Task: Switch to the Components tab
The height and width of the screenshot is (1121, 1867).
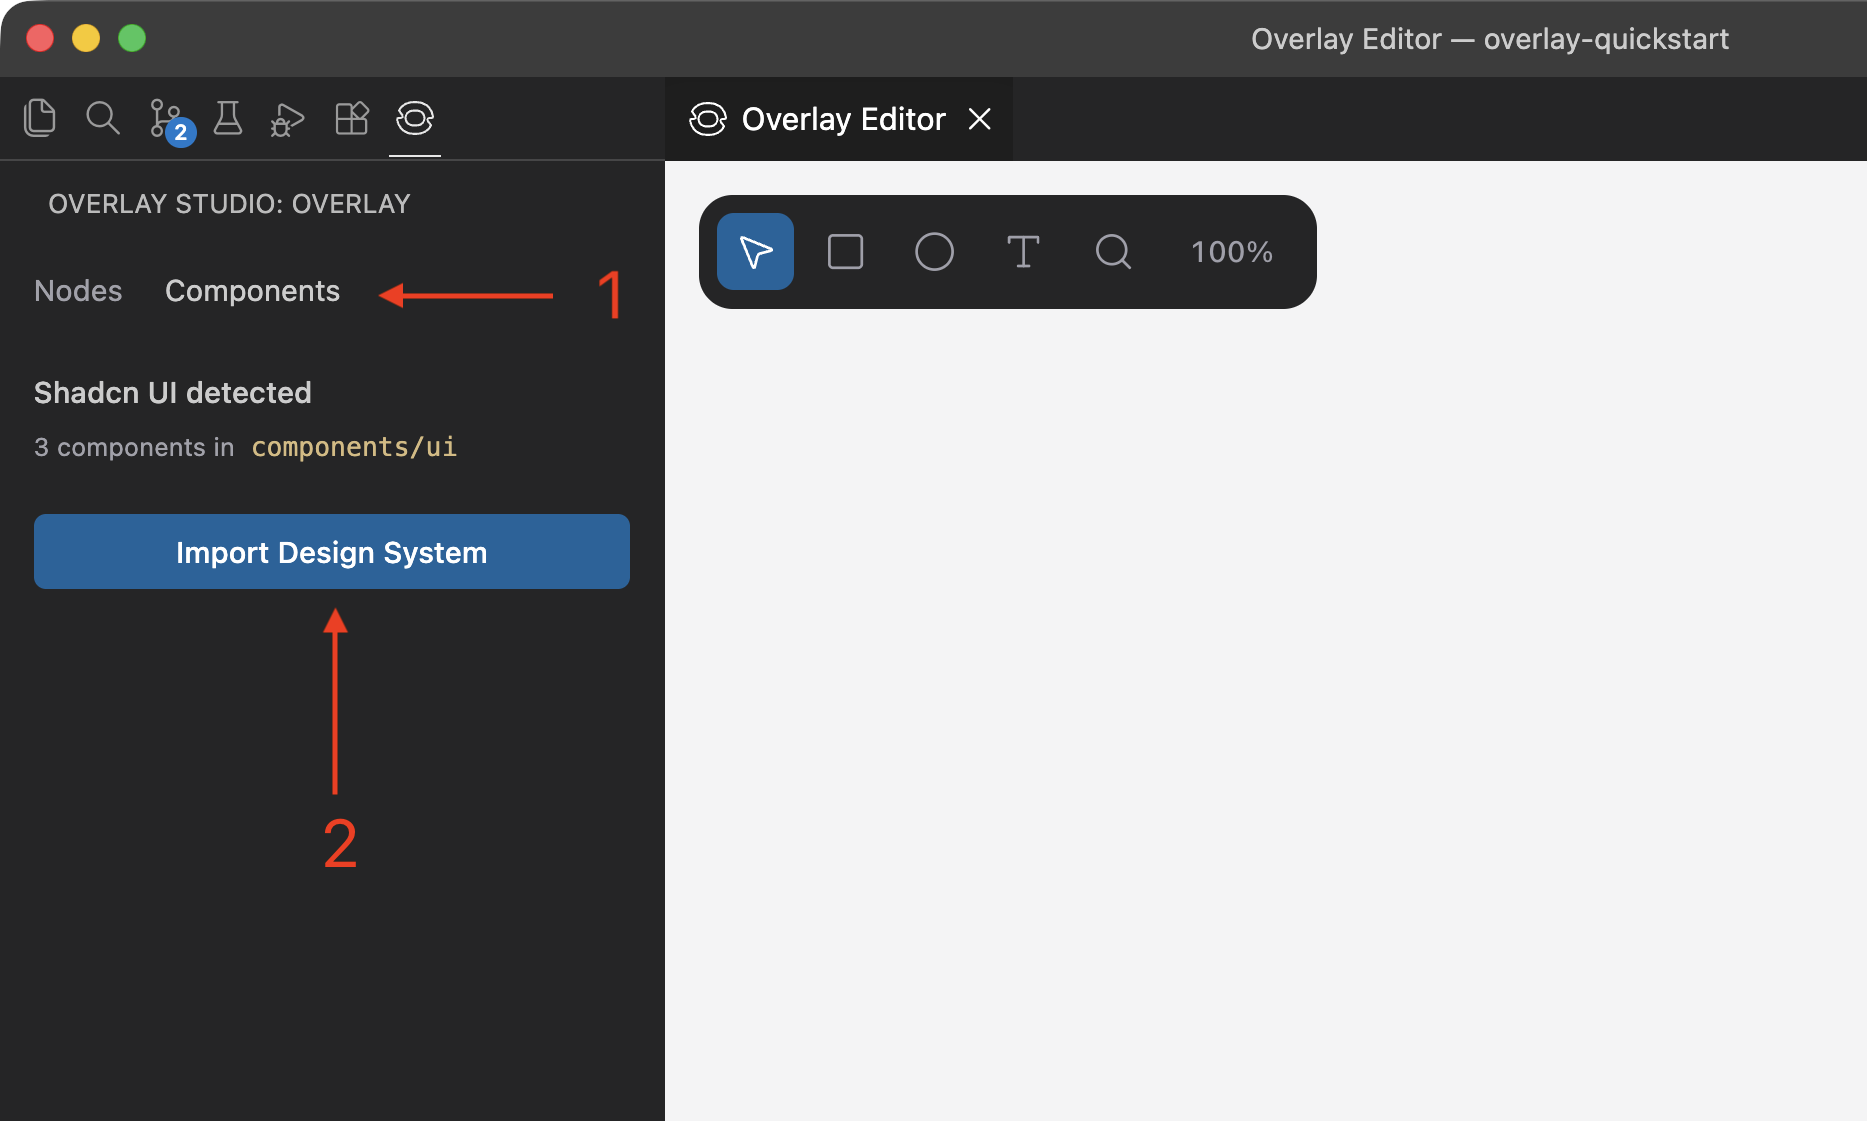Action: coord(252,290)
